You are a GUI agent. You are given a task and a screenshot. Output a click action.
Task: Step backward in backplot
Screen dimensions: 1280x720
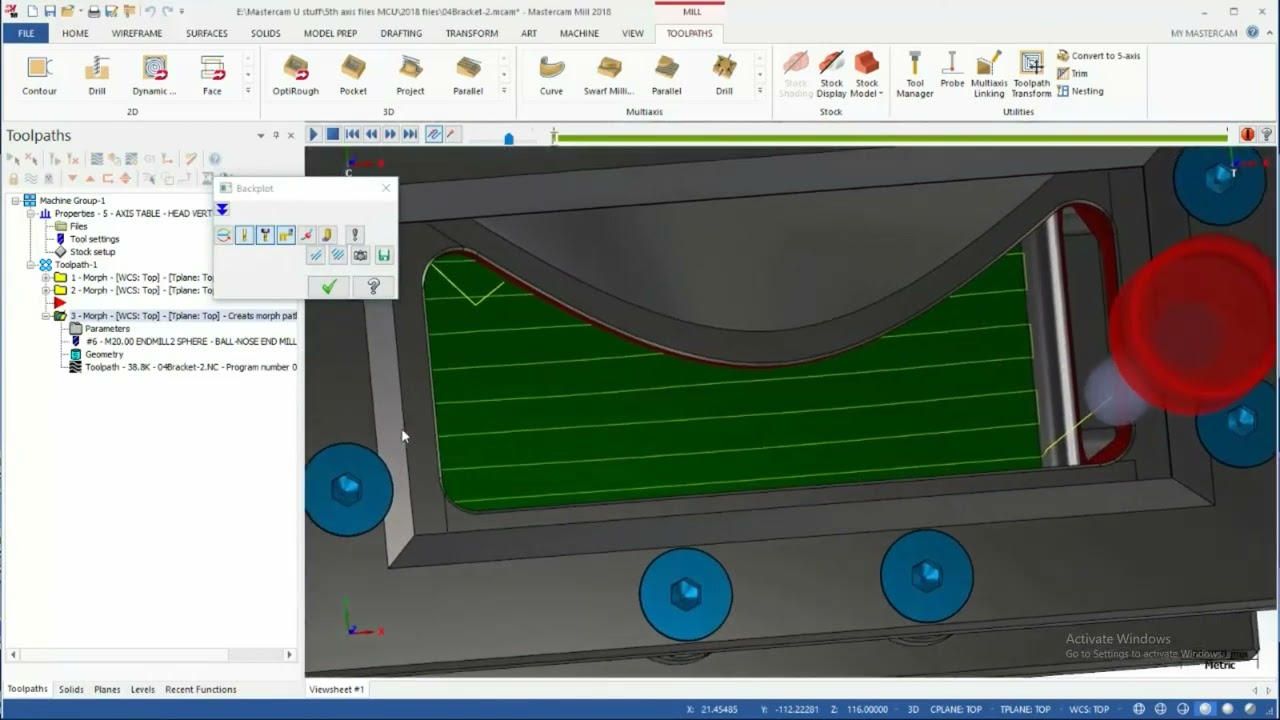pos(371,134)
